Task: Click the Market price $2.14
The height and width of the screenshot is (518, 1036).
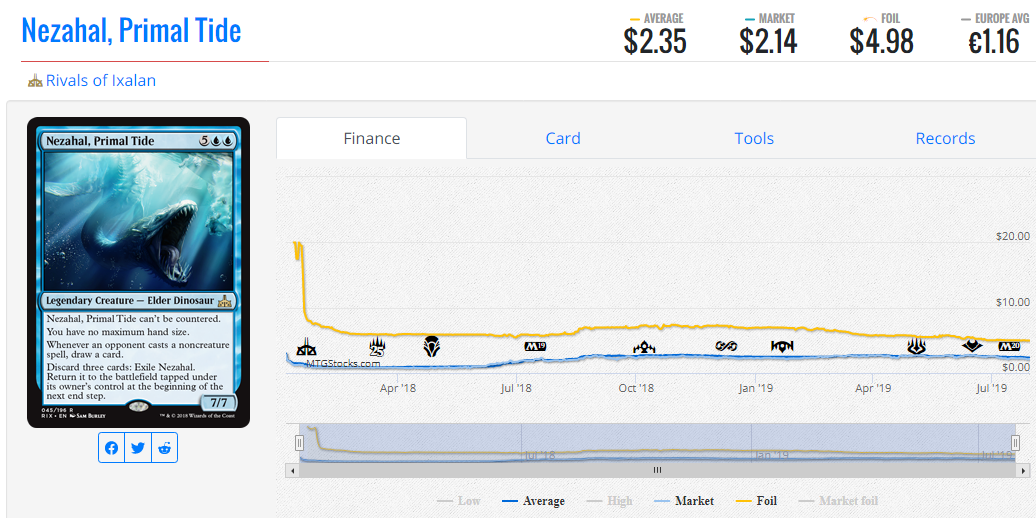Action: click(x=768, y=42)
